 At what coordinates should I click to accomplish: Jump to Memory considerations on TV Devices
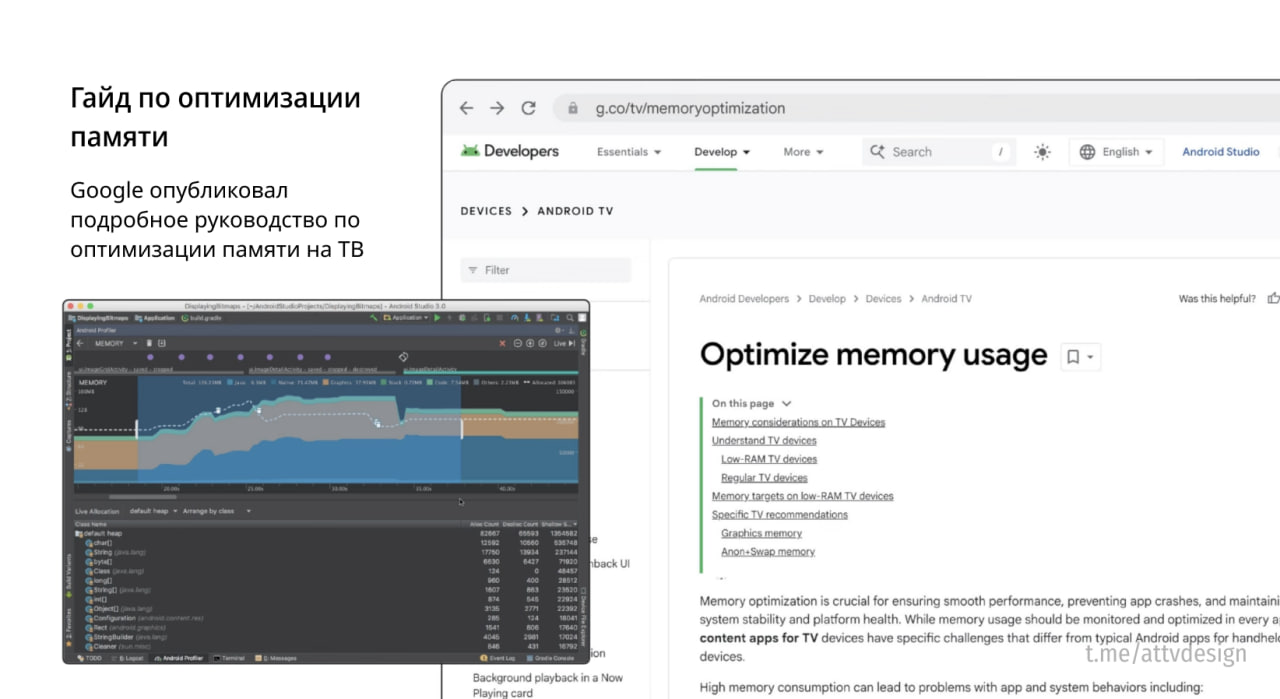[798, 422]
